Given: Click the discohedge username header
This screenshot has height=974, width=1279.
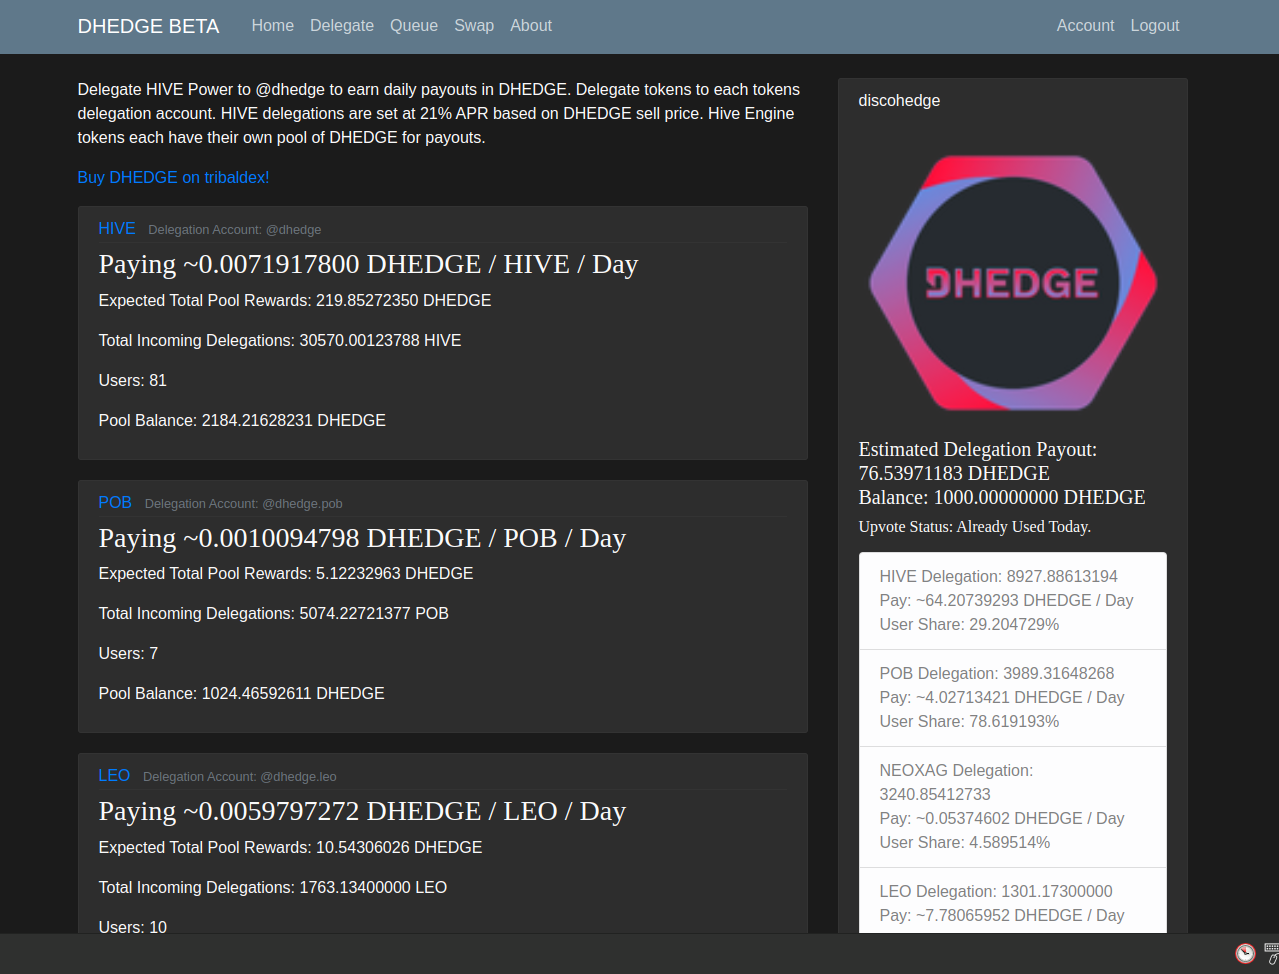Looking at the screenshot, I should (x=899, y=101).
